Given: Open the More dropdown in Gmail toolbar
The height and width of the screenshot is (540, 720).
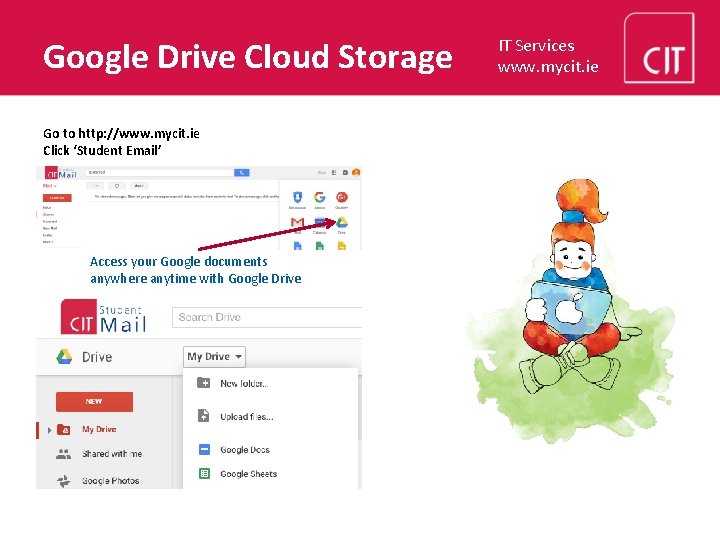Looking at the screenshot, I should (139, 186).
